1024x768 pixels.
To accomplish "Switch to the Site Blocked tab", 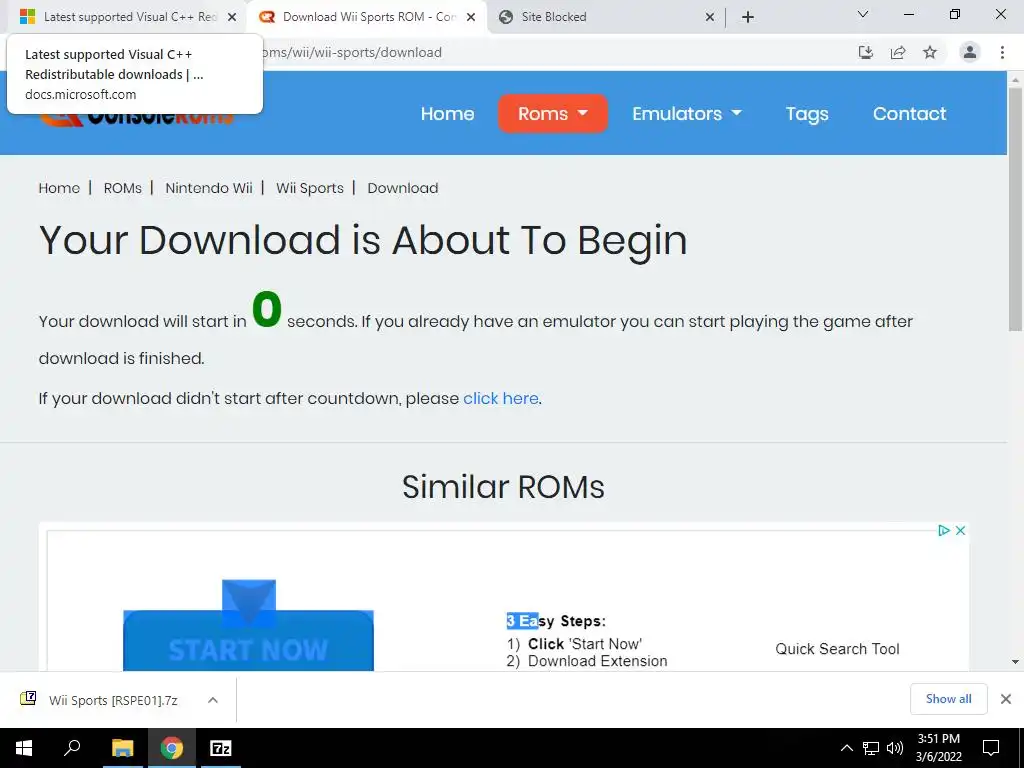I will [x=605, y=17].
